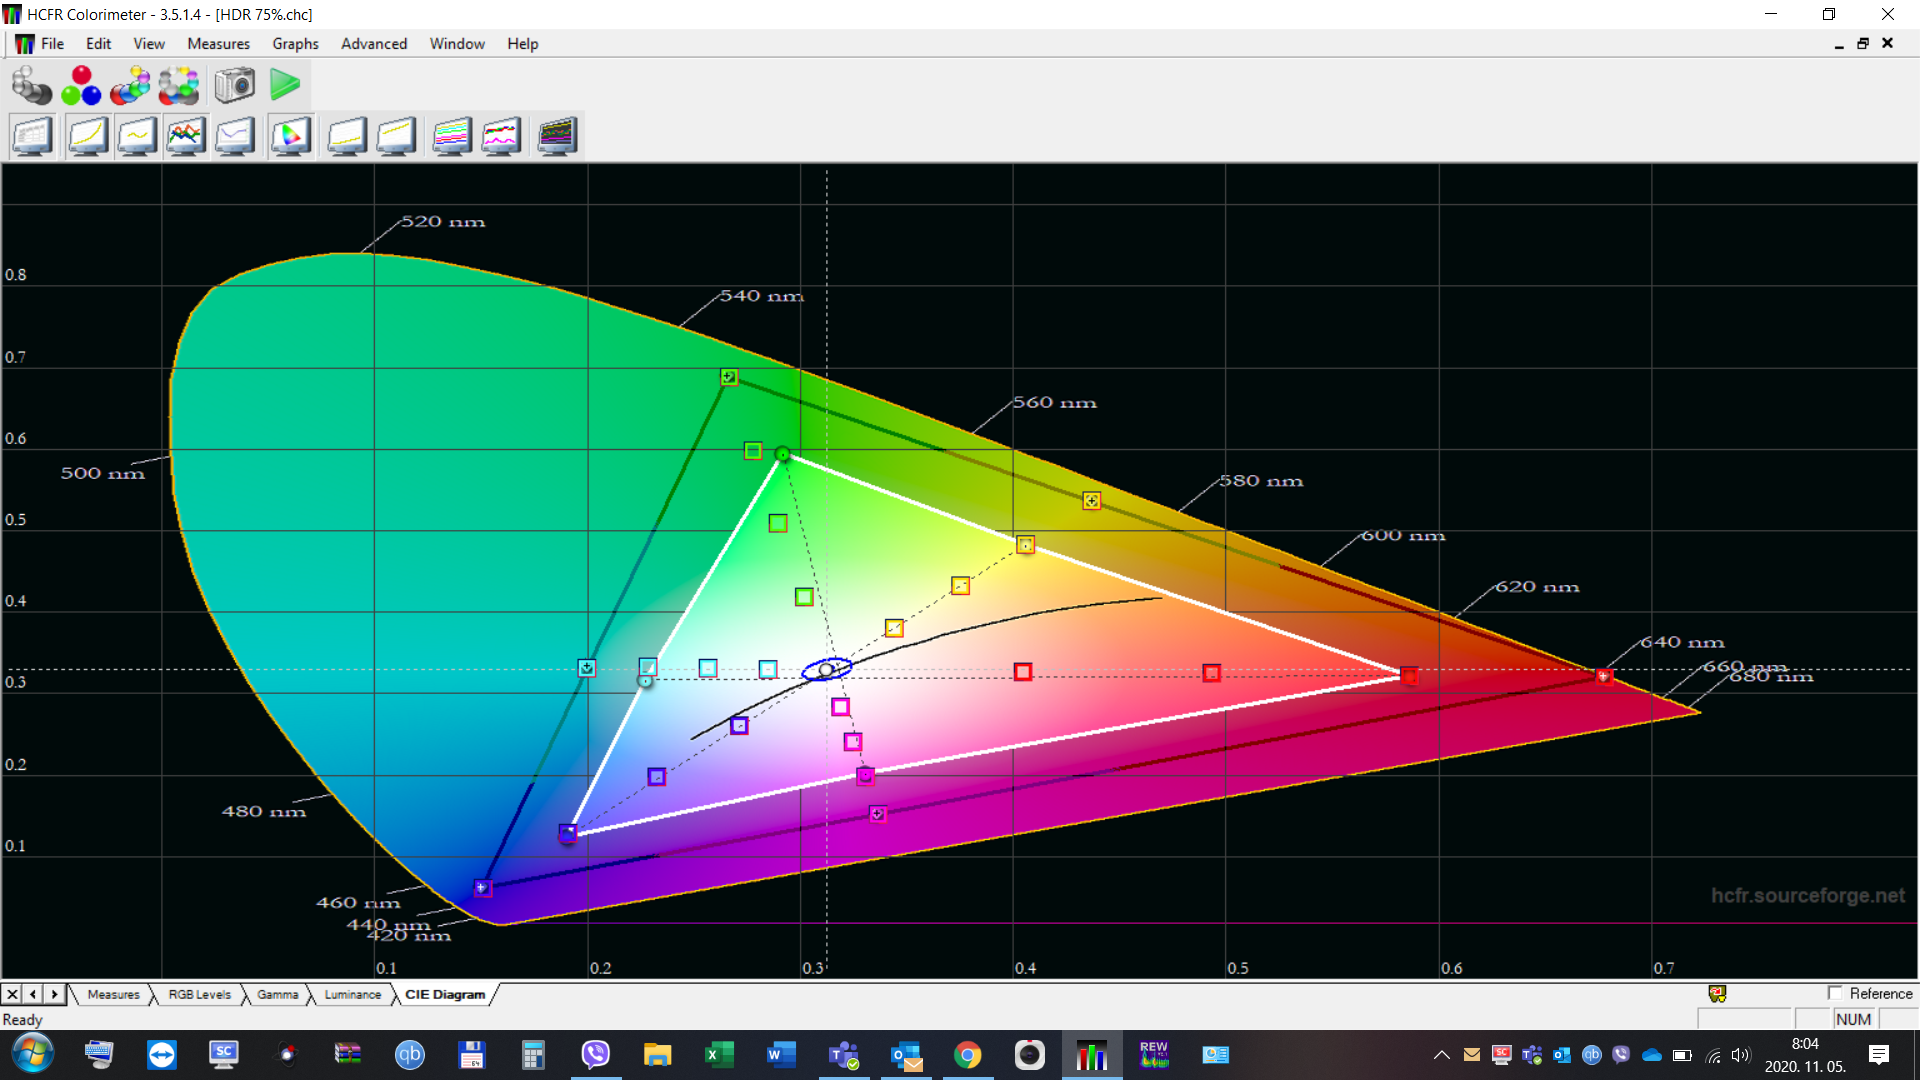Image resolution: width=1920 pixels, height=1080 pixels.
Task: Open the spectrum display dark monitor icon
Action: tap(556, 135)
